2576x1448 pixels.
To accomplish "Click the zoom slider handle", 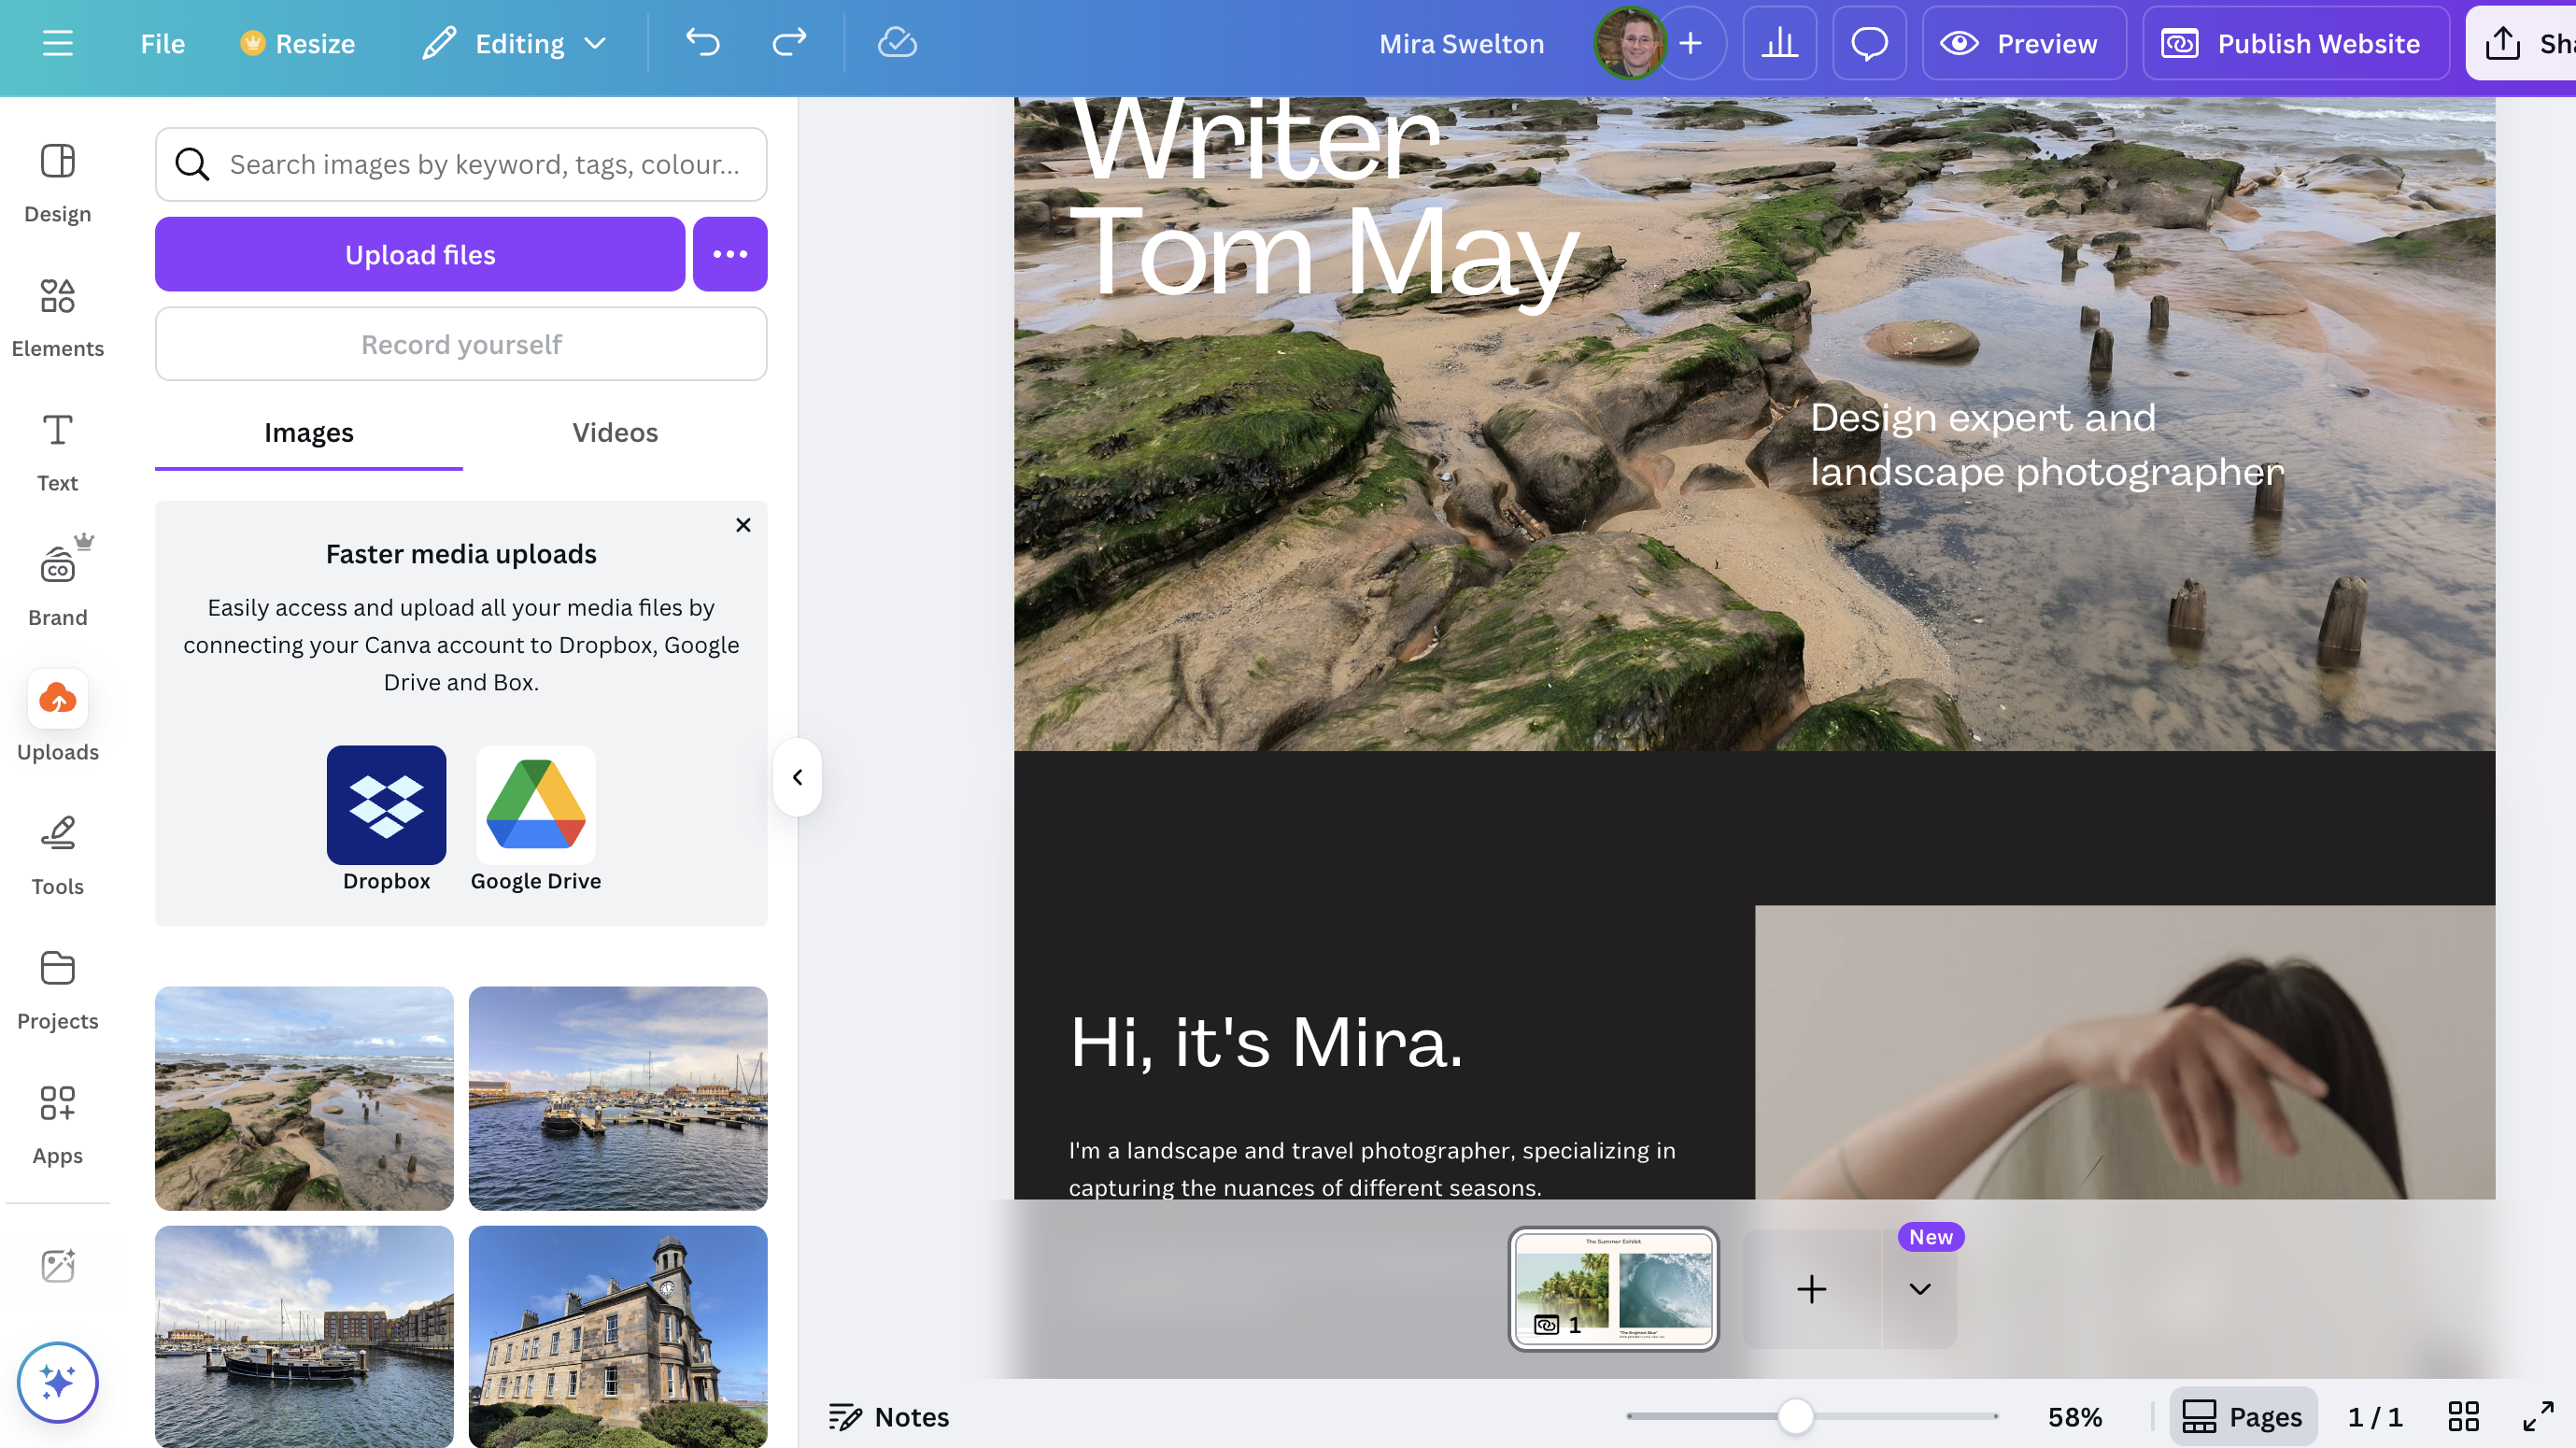I will click(x=1795, y=1416).
